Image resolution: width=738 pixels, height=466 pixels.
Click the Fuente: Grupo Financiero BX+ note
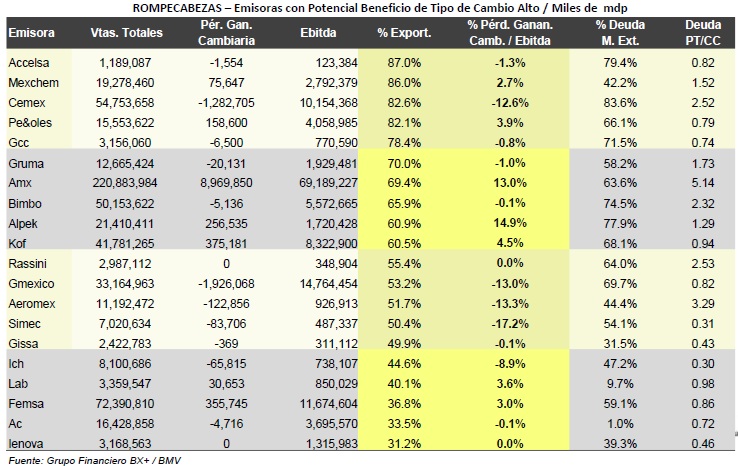click(x=94, y=460)
